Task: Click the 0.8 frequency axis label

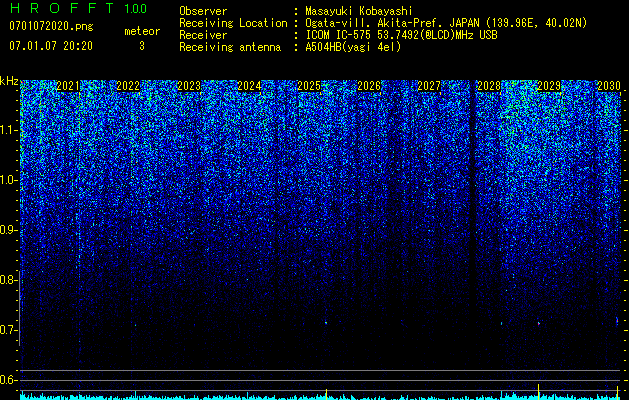Action: click(x=8, y=280)
